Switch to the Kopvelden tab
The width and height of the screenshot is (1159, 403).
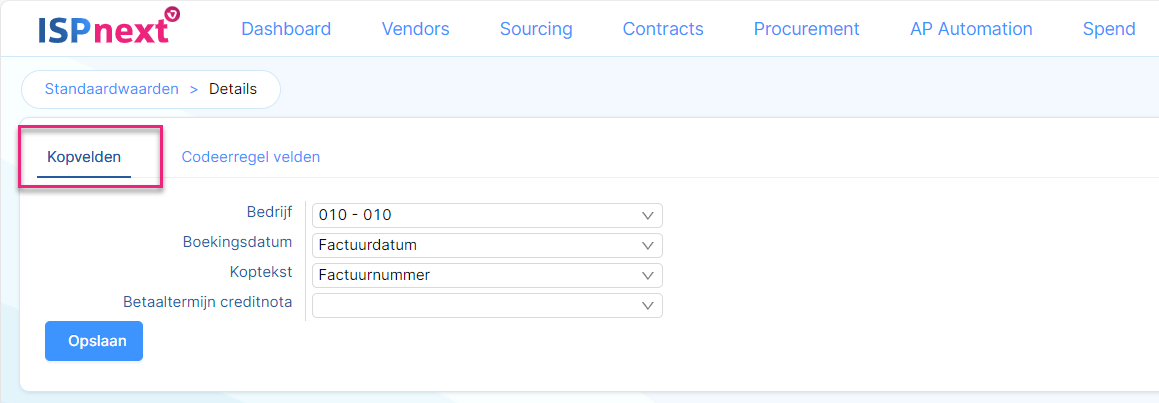(x=84, y=157)
